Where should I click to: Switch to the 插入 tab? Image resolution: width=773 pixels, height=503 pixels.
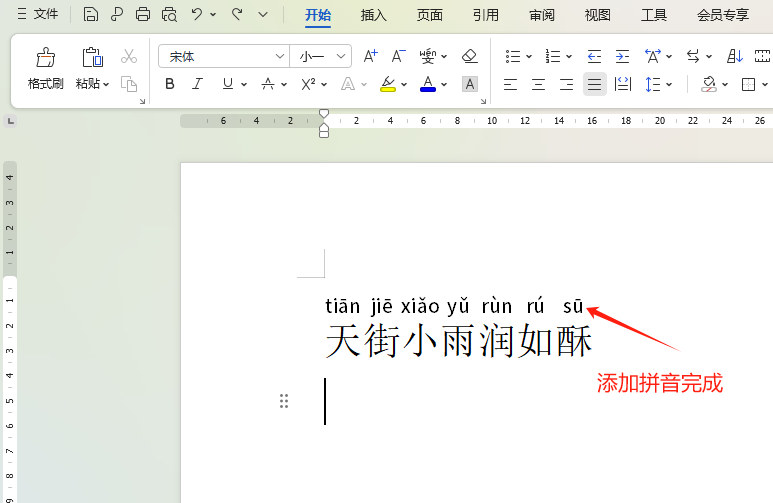pos(374,15)
